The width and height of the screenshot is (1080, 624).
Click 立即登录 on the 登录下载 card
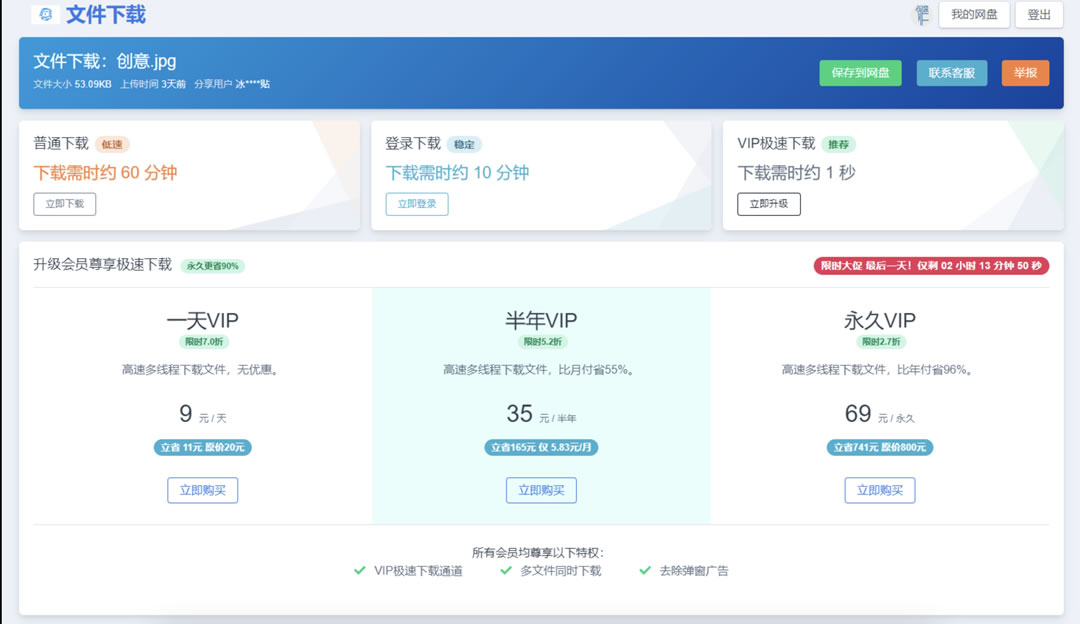point(416,203)
